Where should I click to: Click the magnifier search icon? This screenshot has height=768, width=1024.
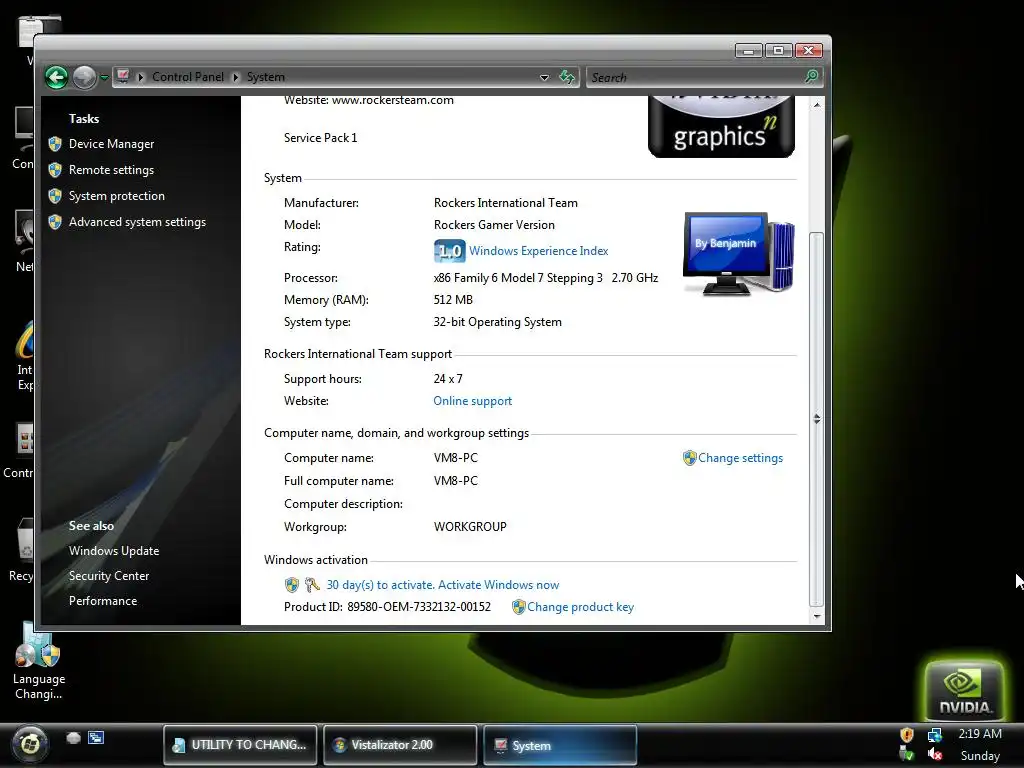(x=812, y=76)
